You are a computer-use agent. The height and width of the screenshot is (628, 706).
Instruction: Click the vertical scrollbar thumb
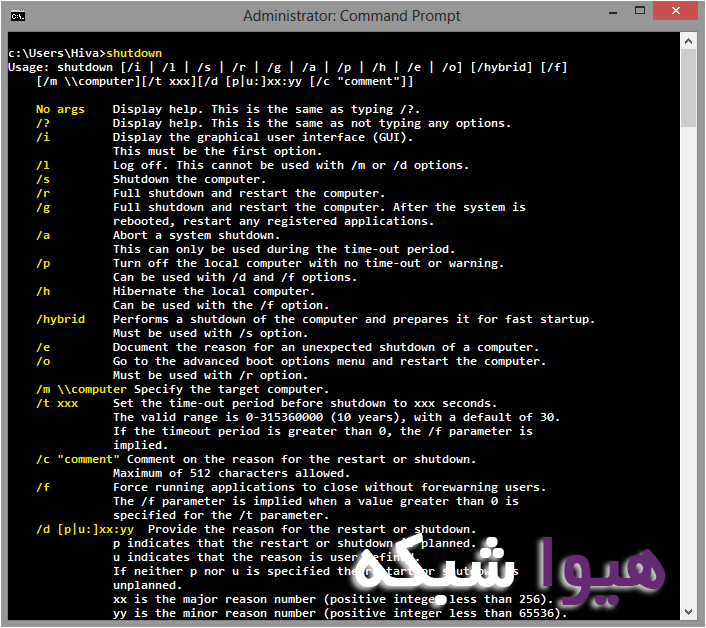coord(689,92)
